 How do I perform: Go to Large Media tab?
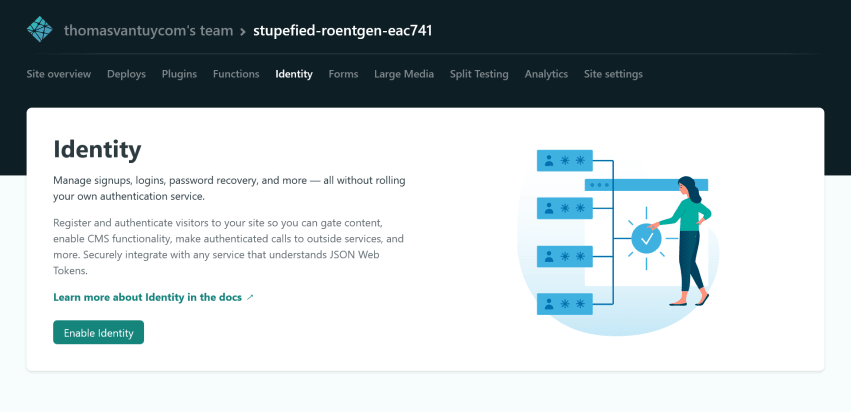(x=404, y=74)
